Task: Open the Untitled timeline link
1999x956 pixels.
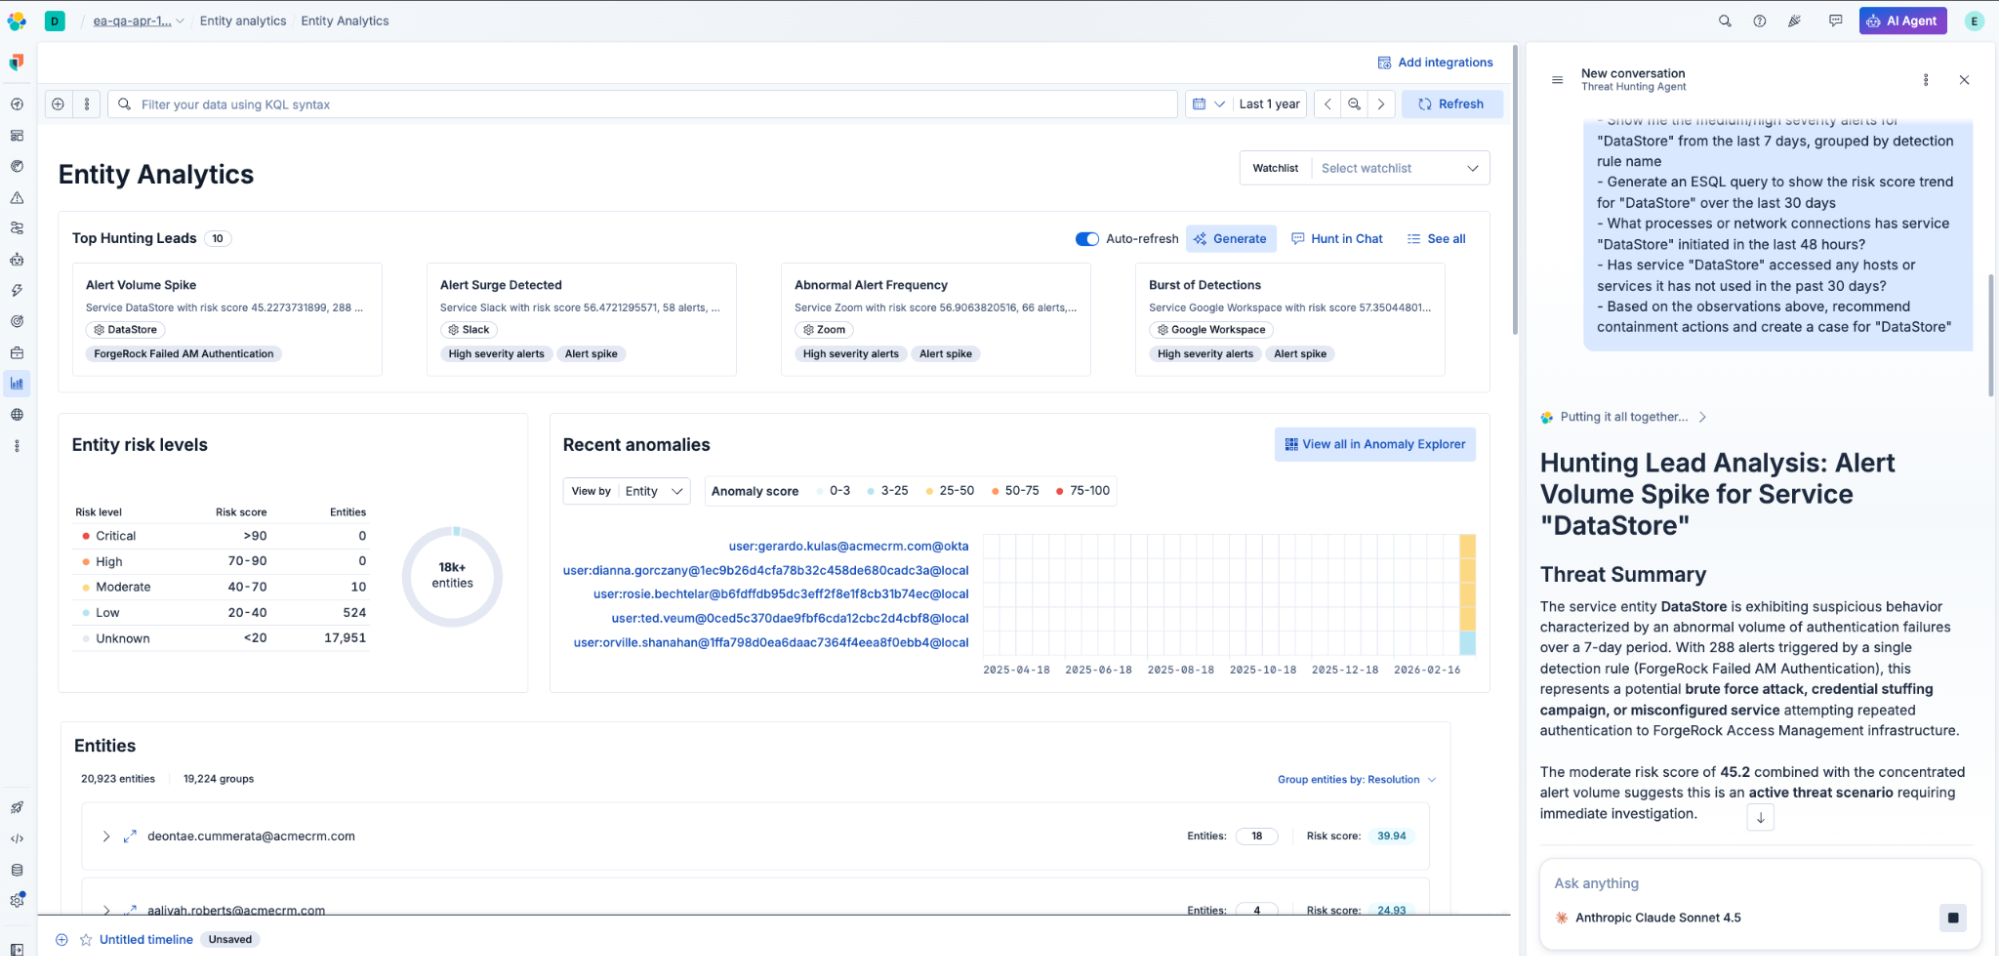Action: pos(146,940)
